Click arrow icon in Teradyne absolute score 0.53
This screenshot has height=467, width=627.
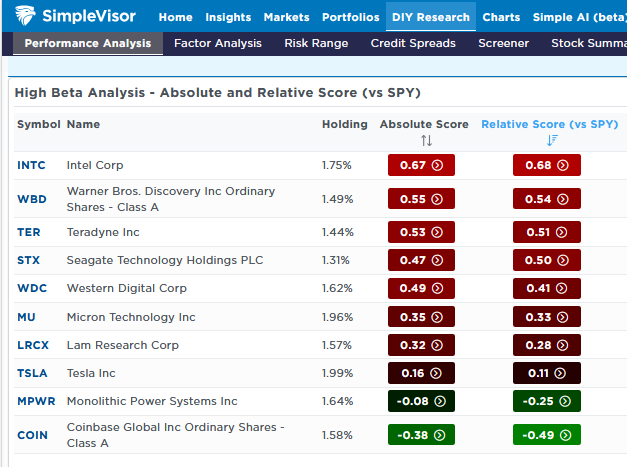click(x=437, y=233)
